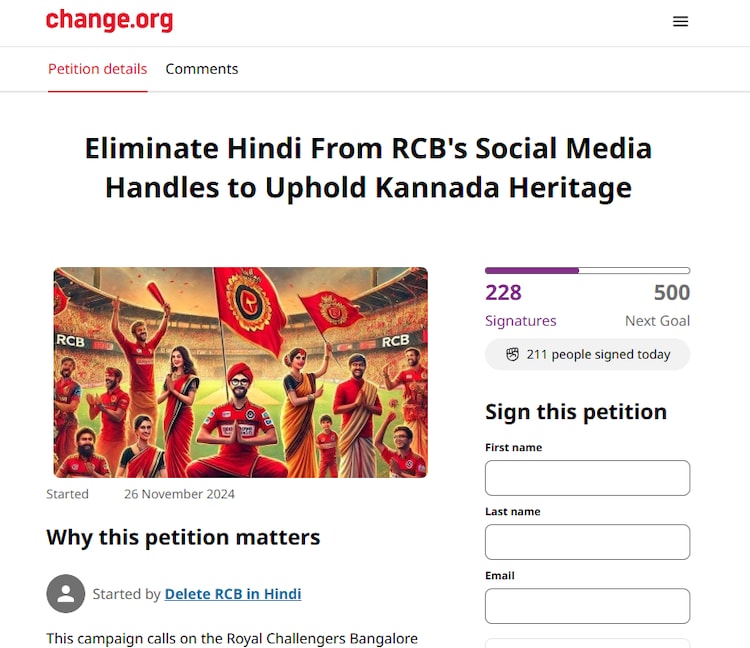Click the 228 signatures count
The width and height of the screenshot is (750, 648).
click(x=503, y=292)
